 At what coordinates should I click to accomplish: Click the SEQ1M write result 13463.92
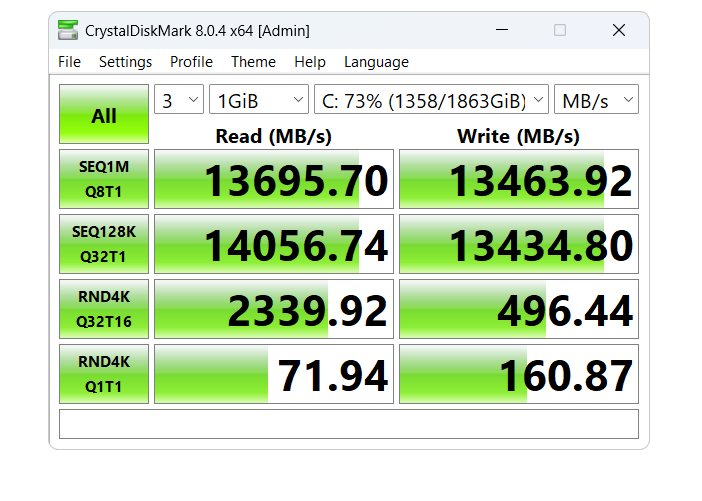click(519, 179)
